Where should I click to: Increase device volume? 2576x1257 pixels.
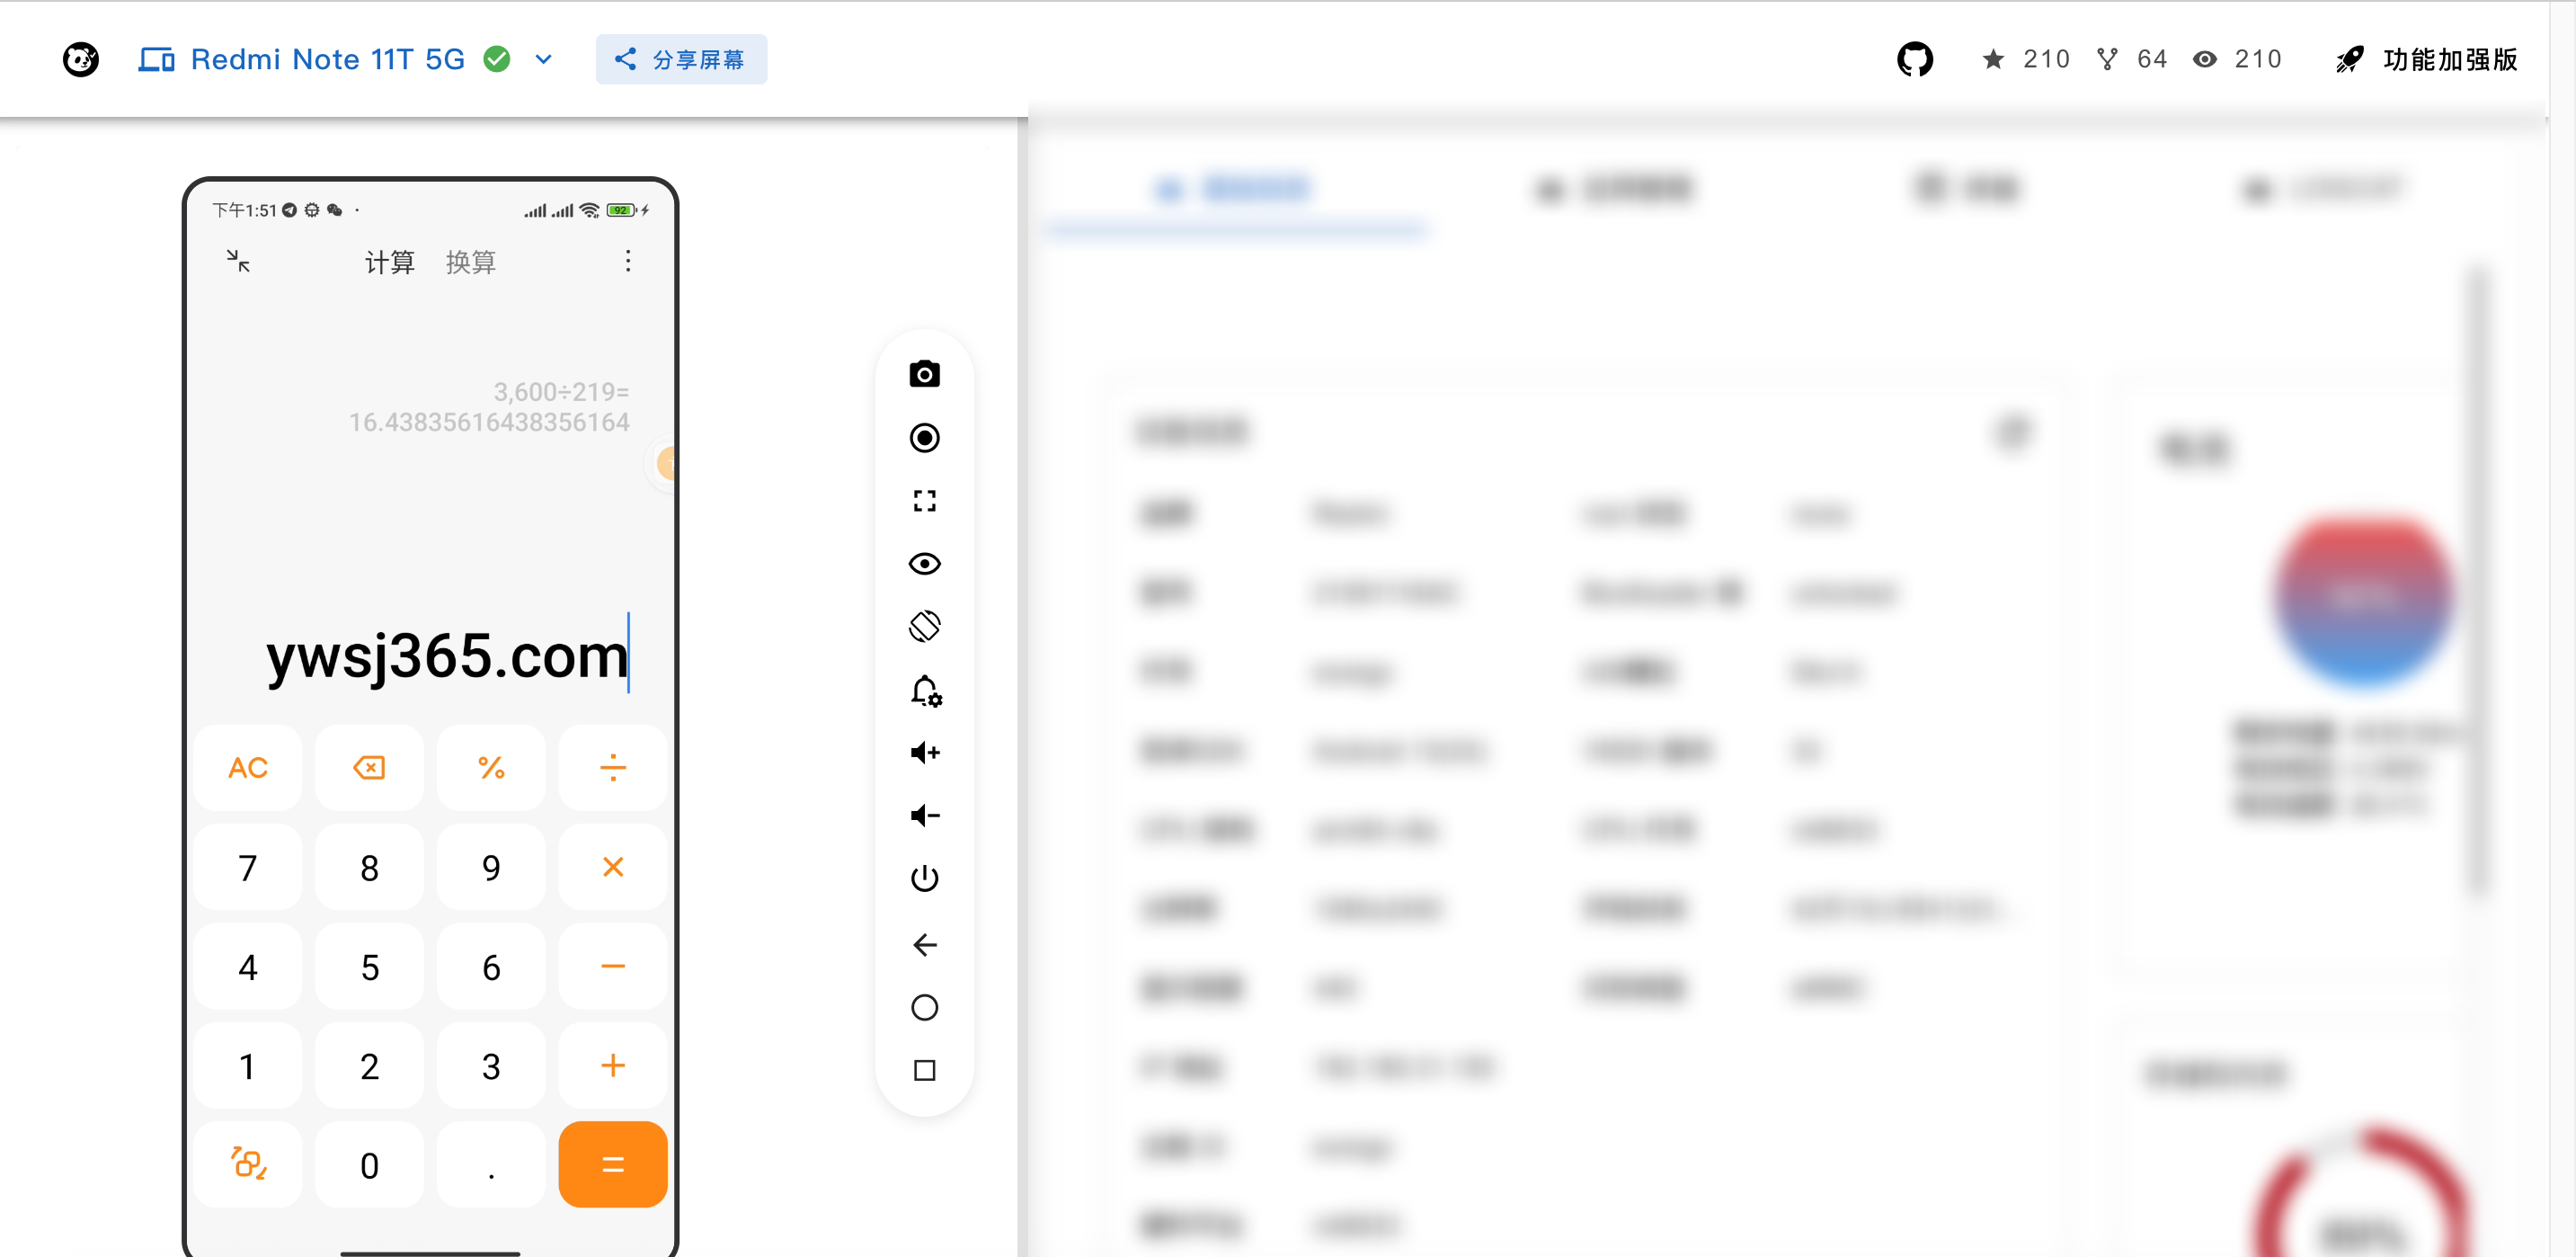pyautogui.click(x=925, y=752)
